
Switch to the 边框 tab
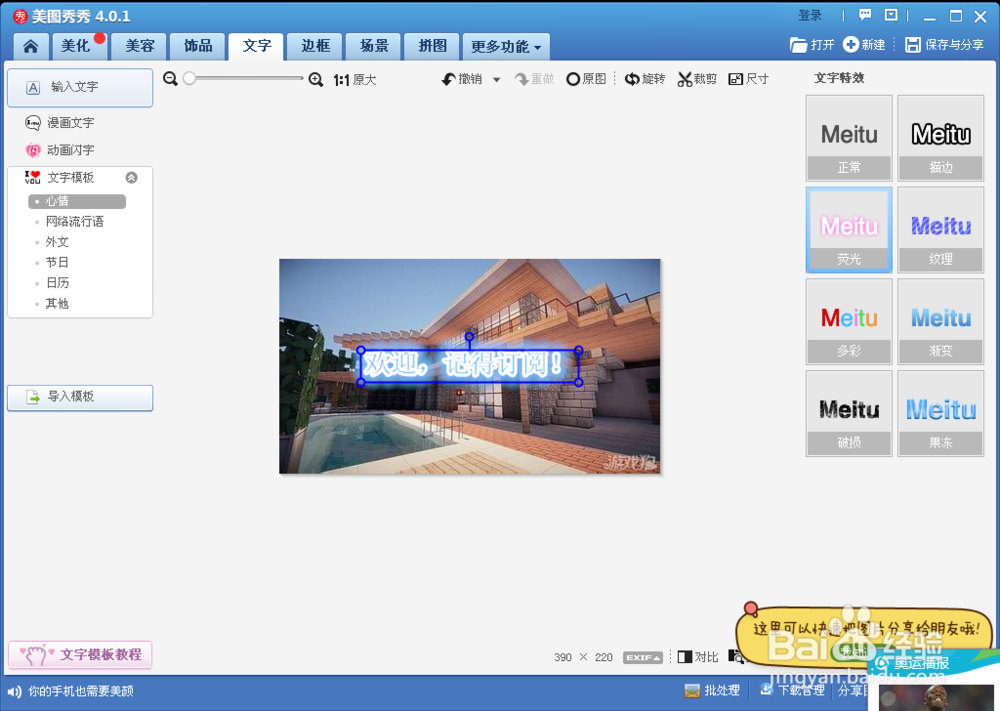[315, 47]
